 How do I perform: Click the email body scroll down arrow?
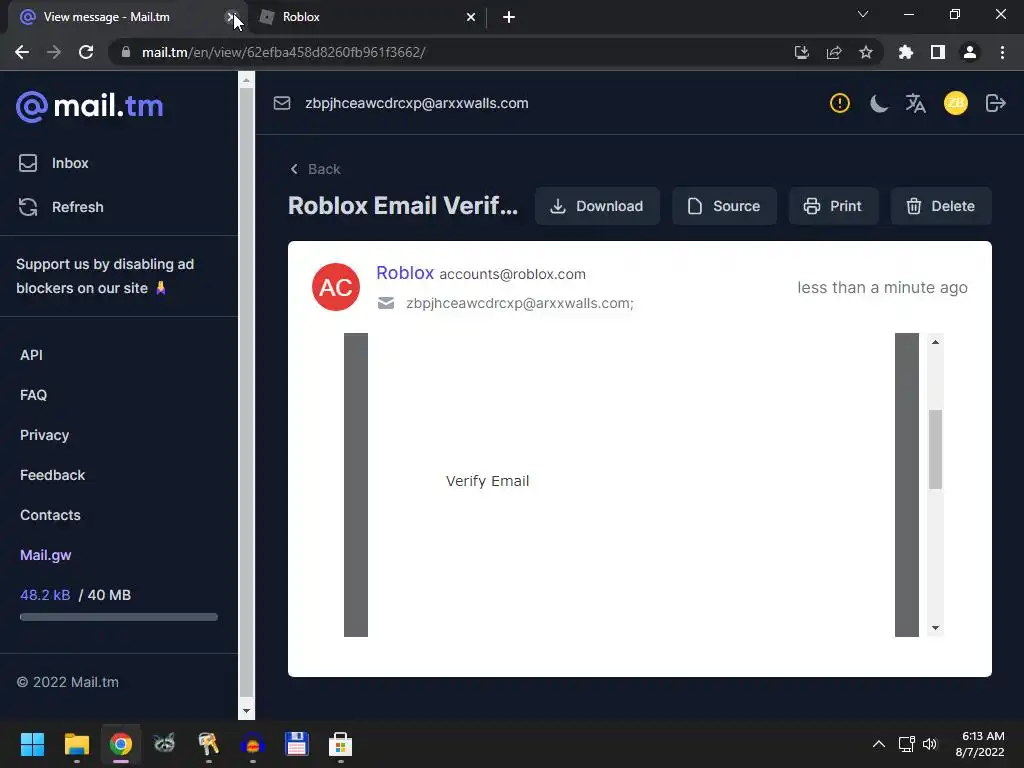click(935, 628)
